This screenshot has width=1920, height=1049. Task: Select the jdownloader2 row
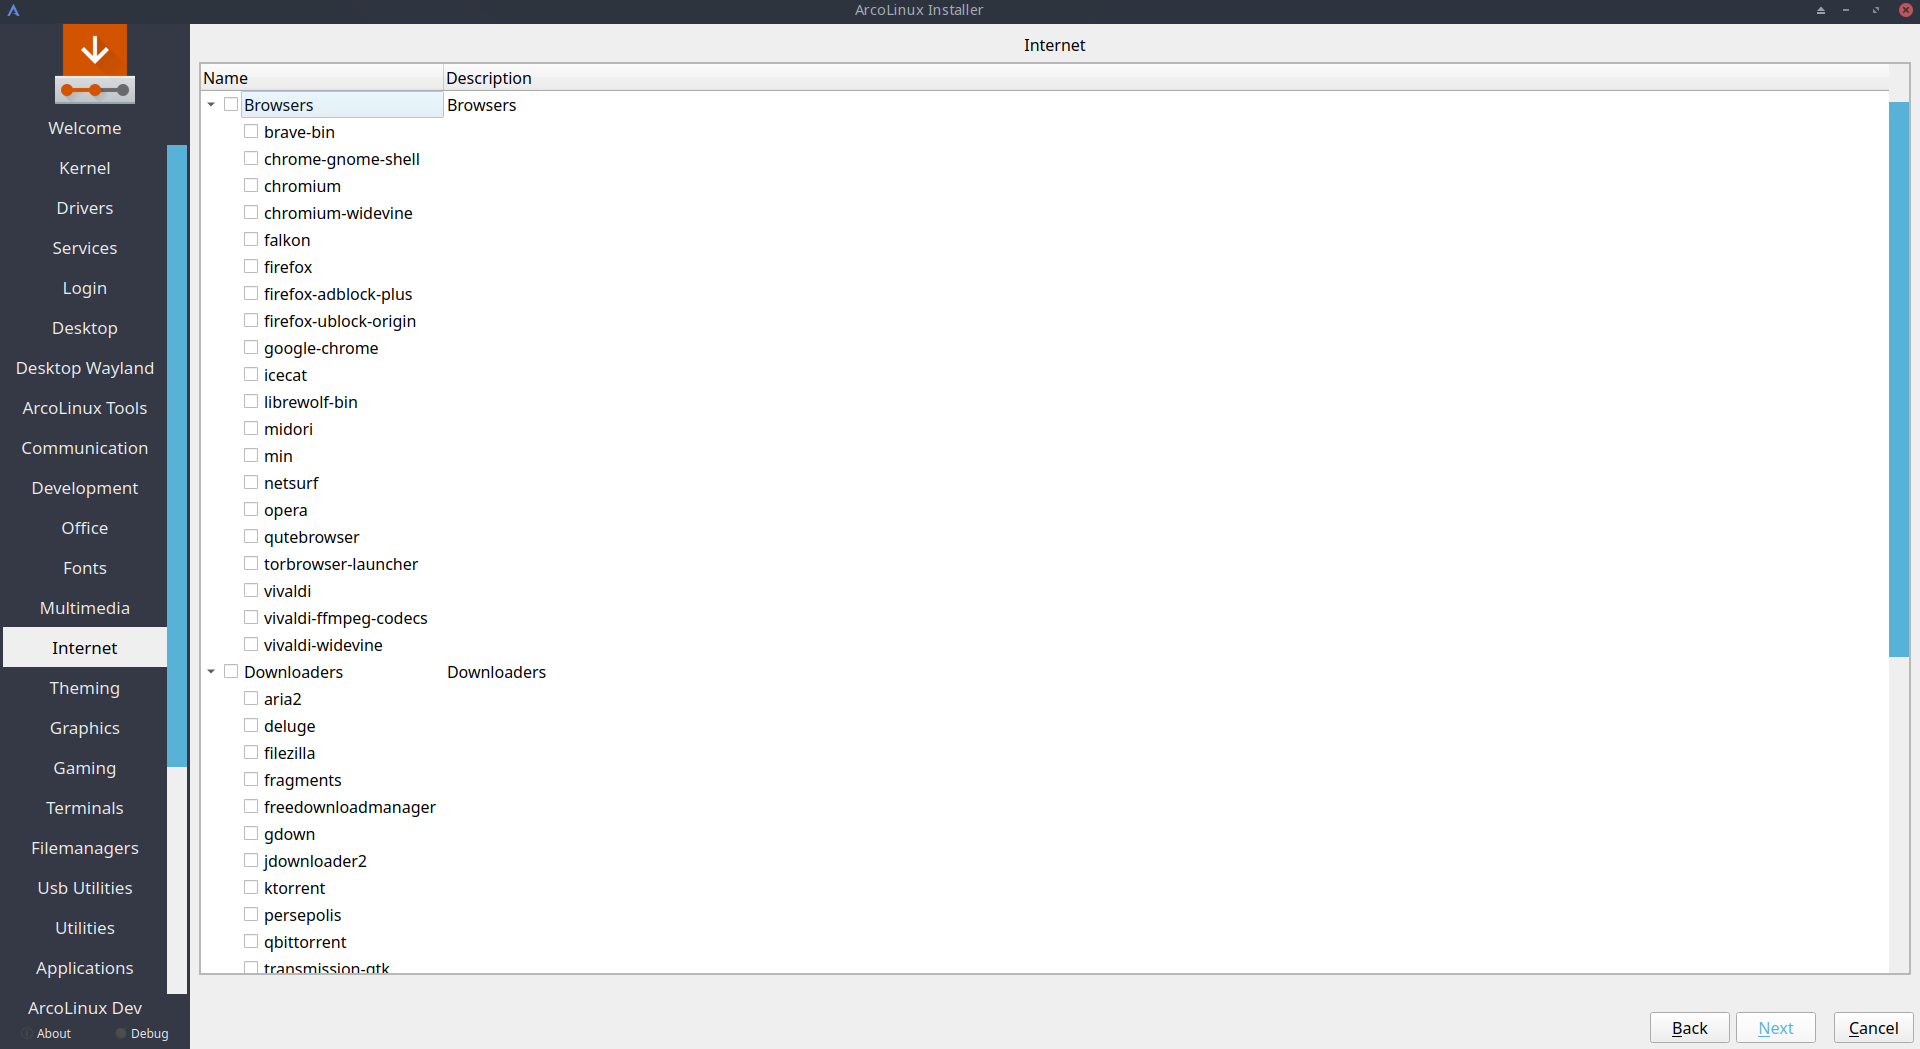[315, 861]
